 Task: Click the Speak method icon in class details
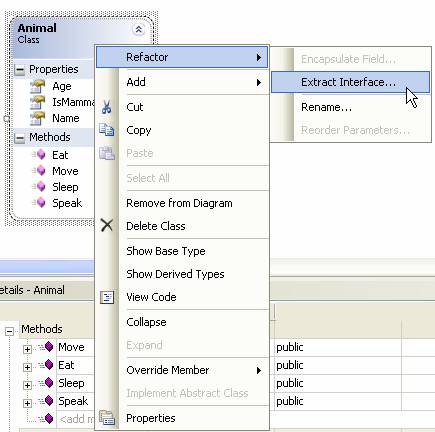click(x=46, y=401)
